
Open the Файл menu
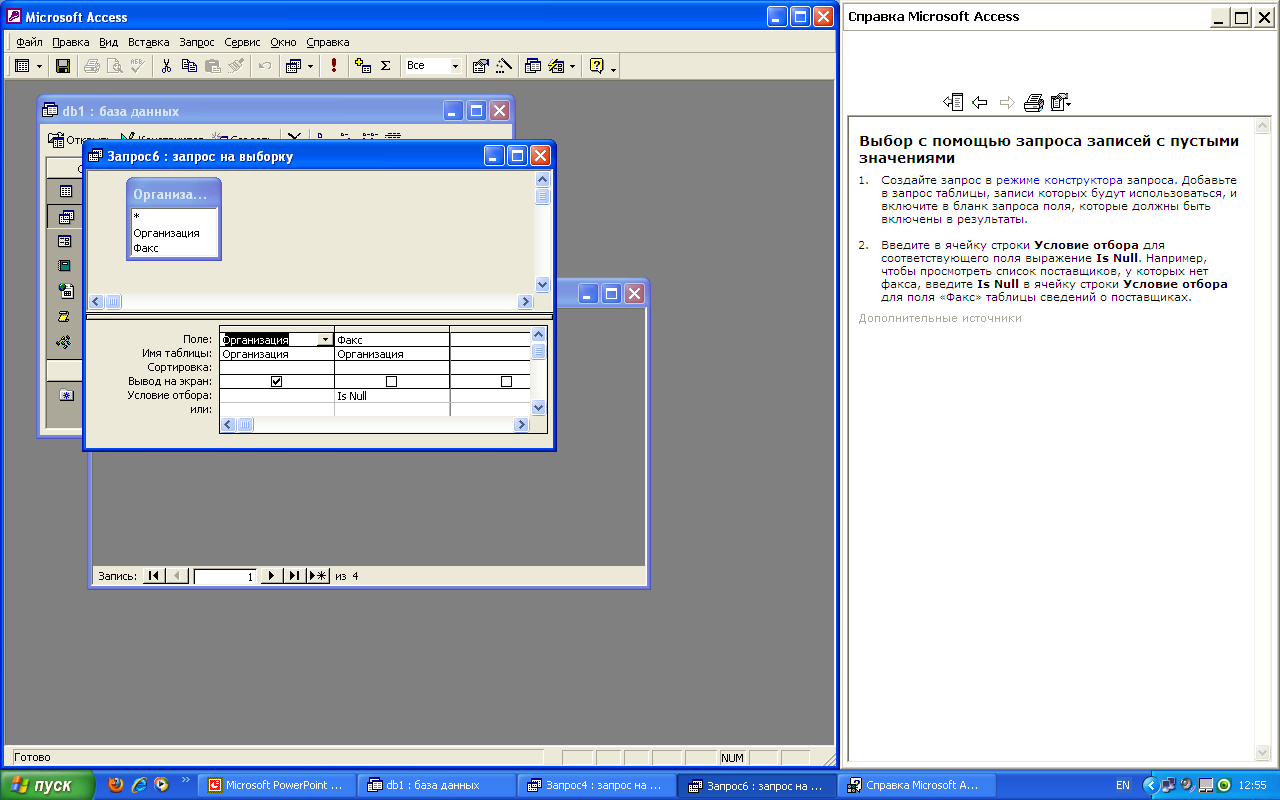(29, 42)
